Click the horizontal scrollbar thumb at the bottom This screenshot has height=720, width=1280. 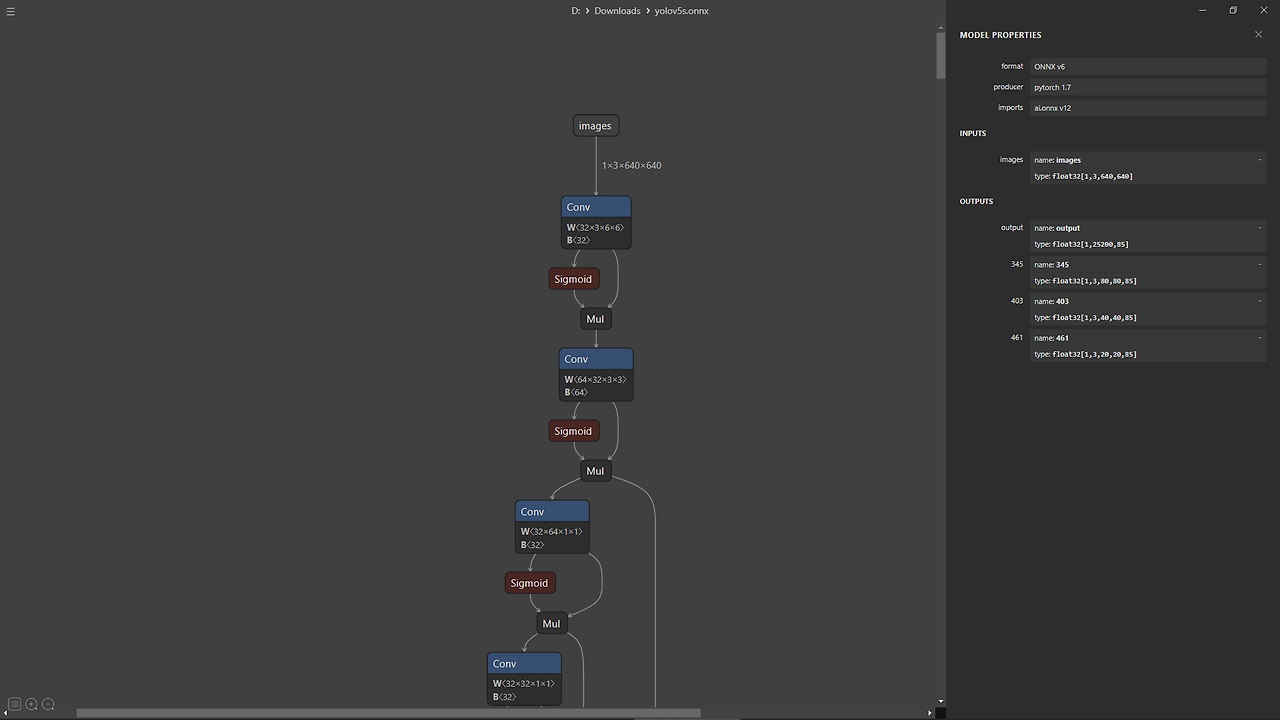coord(390,712)
